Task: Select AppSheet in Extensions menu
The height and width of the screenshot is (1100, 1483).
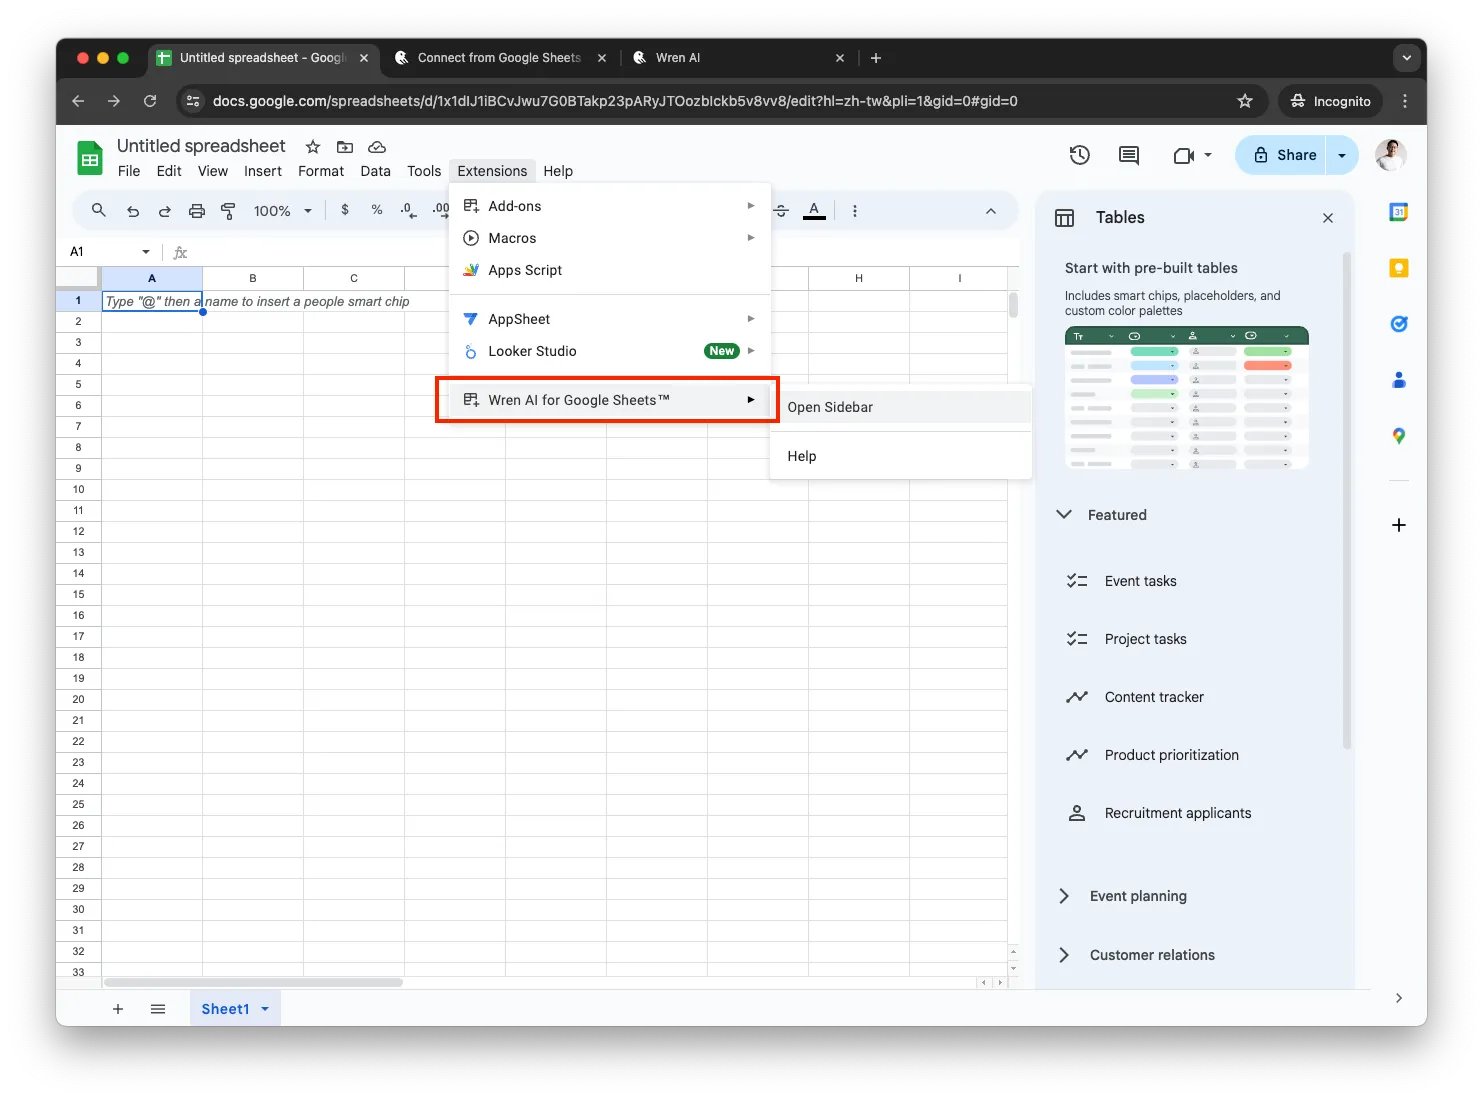Action: coord(610,319)
